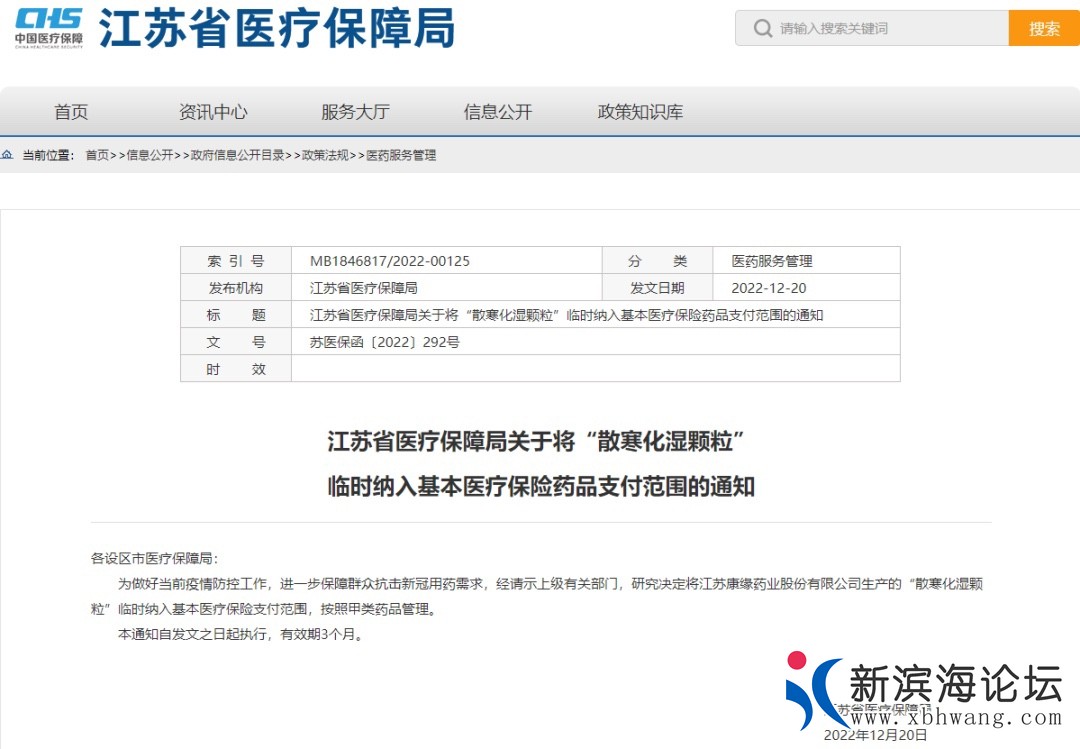Viewport: 1080px width, 749px height.
Task: Click the 信息公开 breadcrumb link
Action: [x=150, y=155]
